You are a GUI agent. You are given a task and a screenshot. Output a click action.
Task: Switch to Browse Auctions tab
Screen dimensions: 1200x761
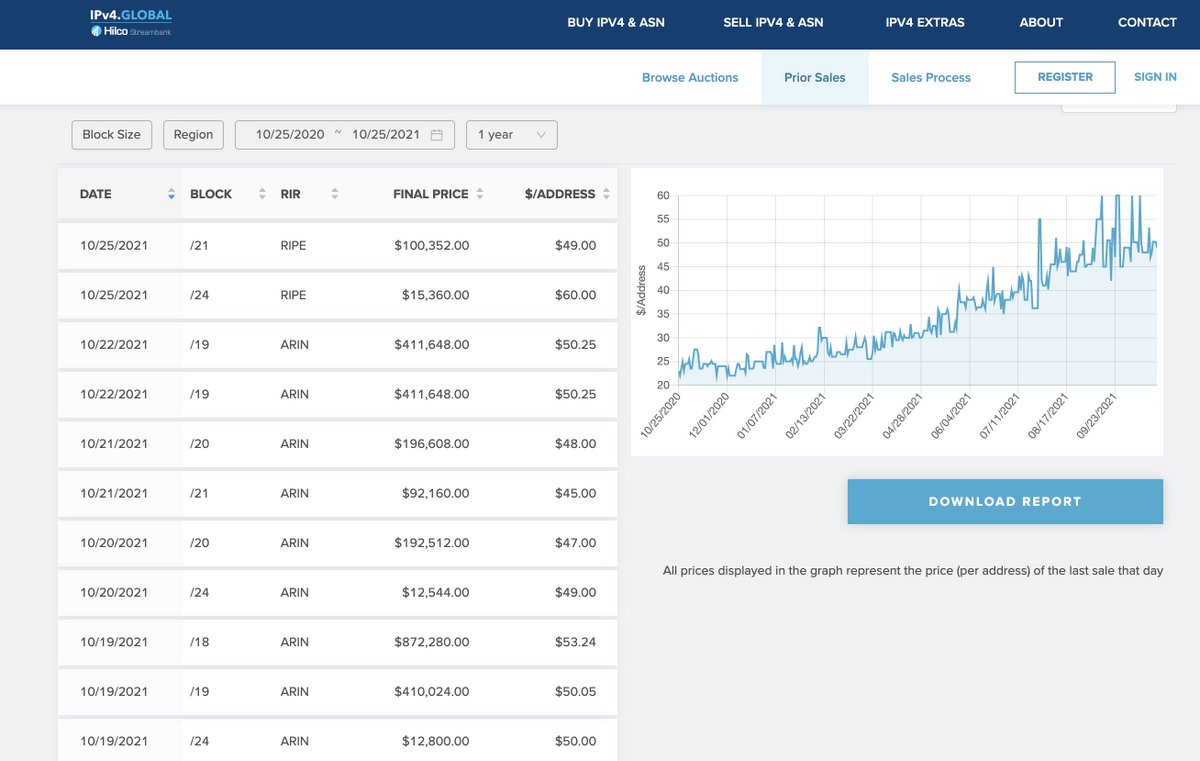[690, 77]
